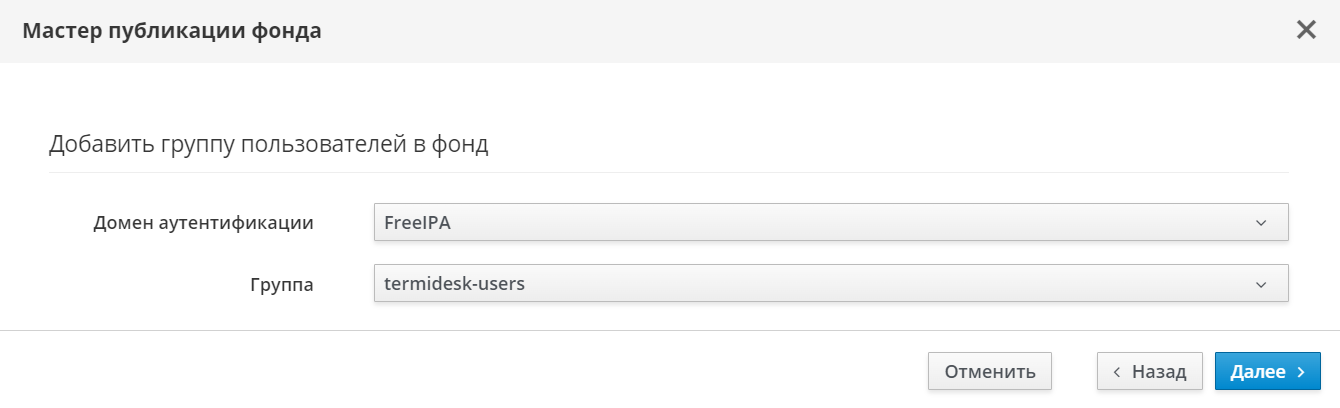Click empty footer area left of Отменить
This screenshot has height=408, width=1340.
500,371
